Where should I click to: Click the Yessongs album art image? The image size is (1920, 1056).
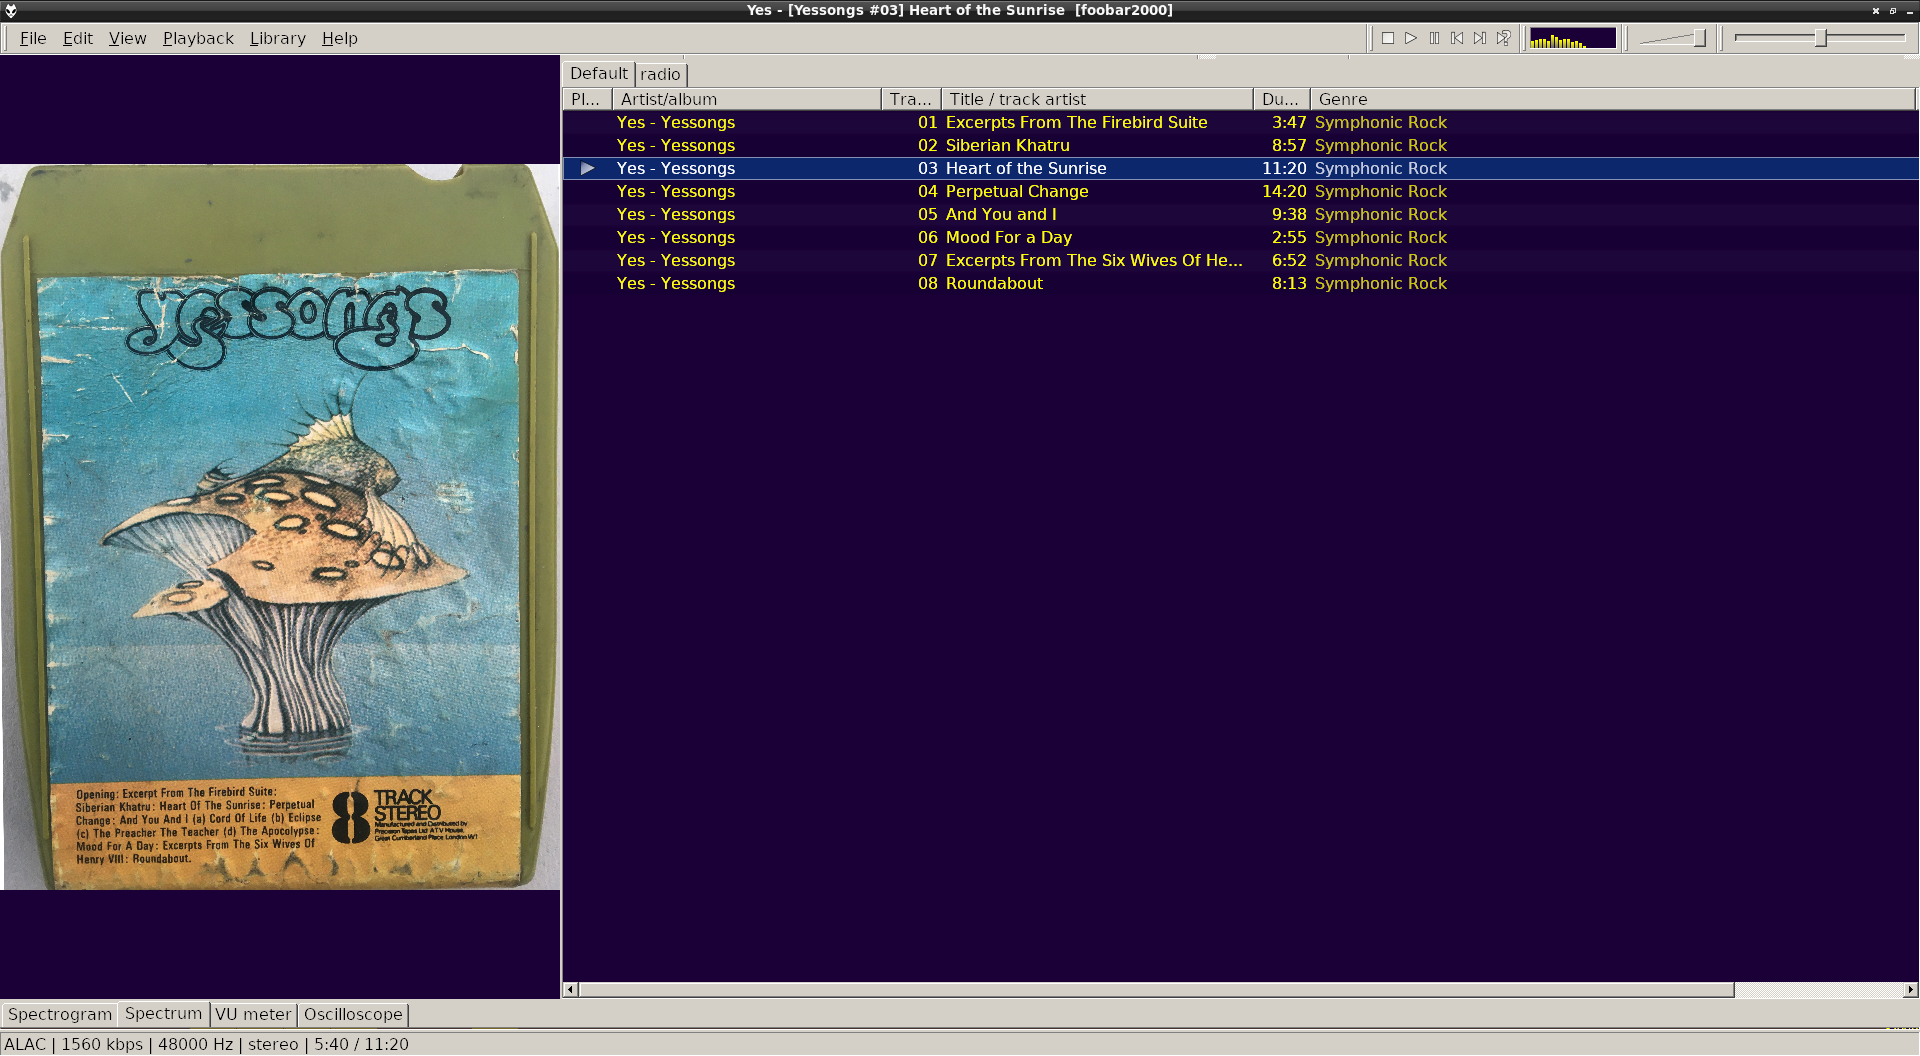[280, 527]
